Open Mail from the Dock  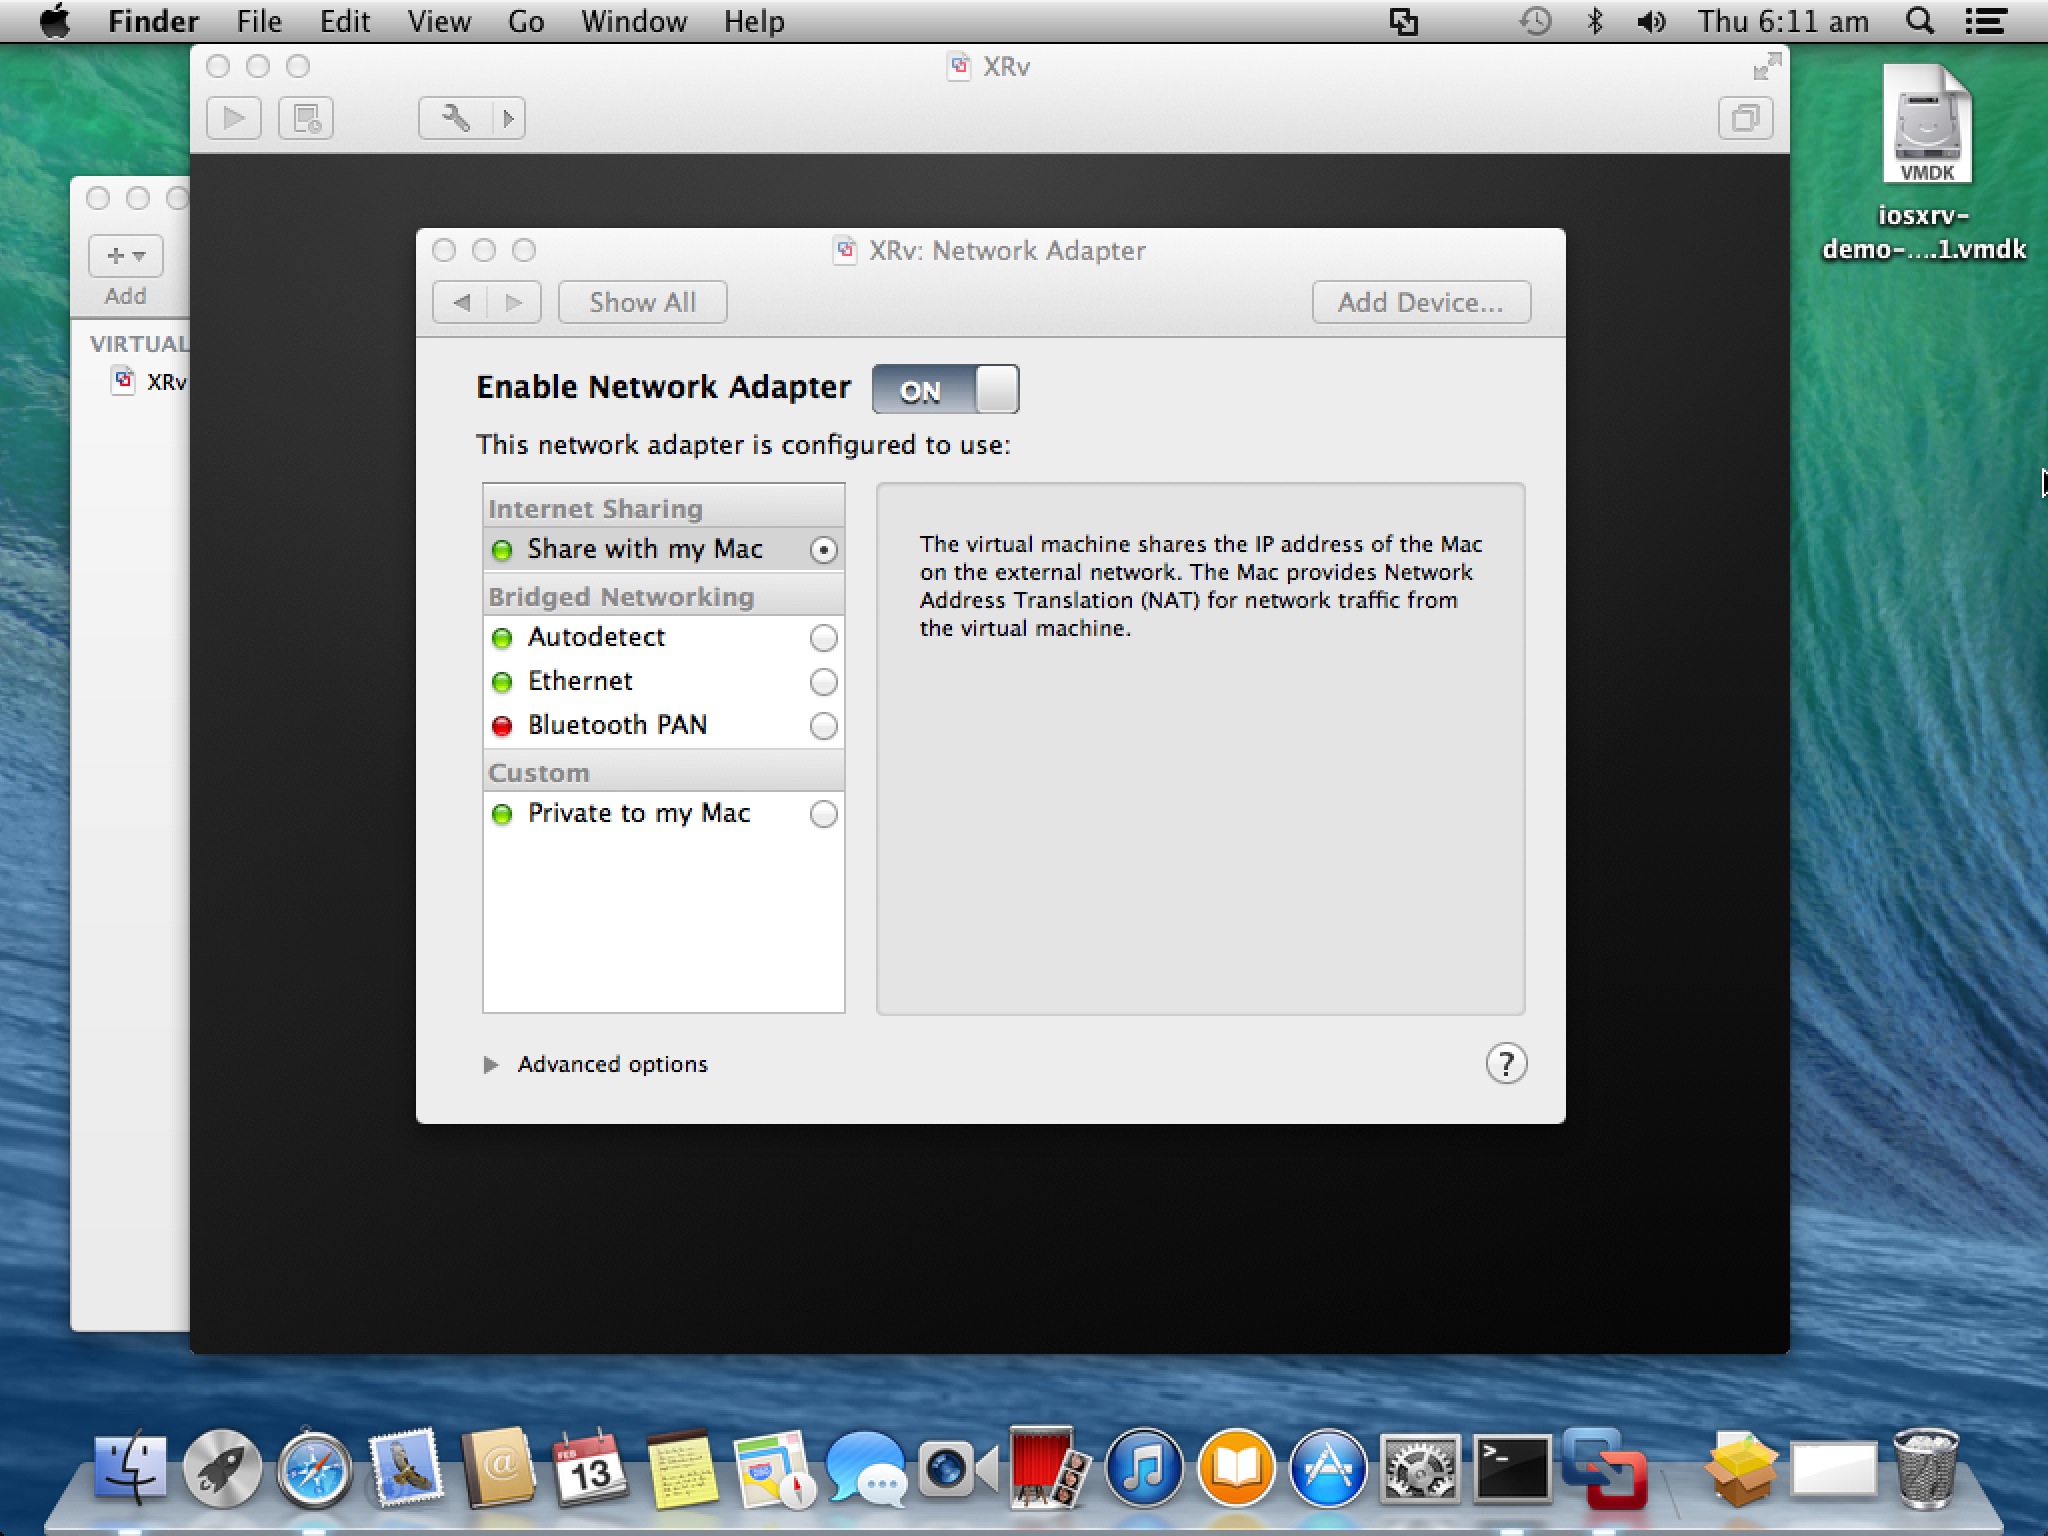[406, 1469]
